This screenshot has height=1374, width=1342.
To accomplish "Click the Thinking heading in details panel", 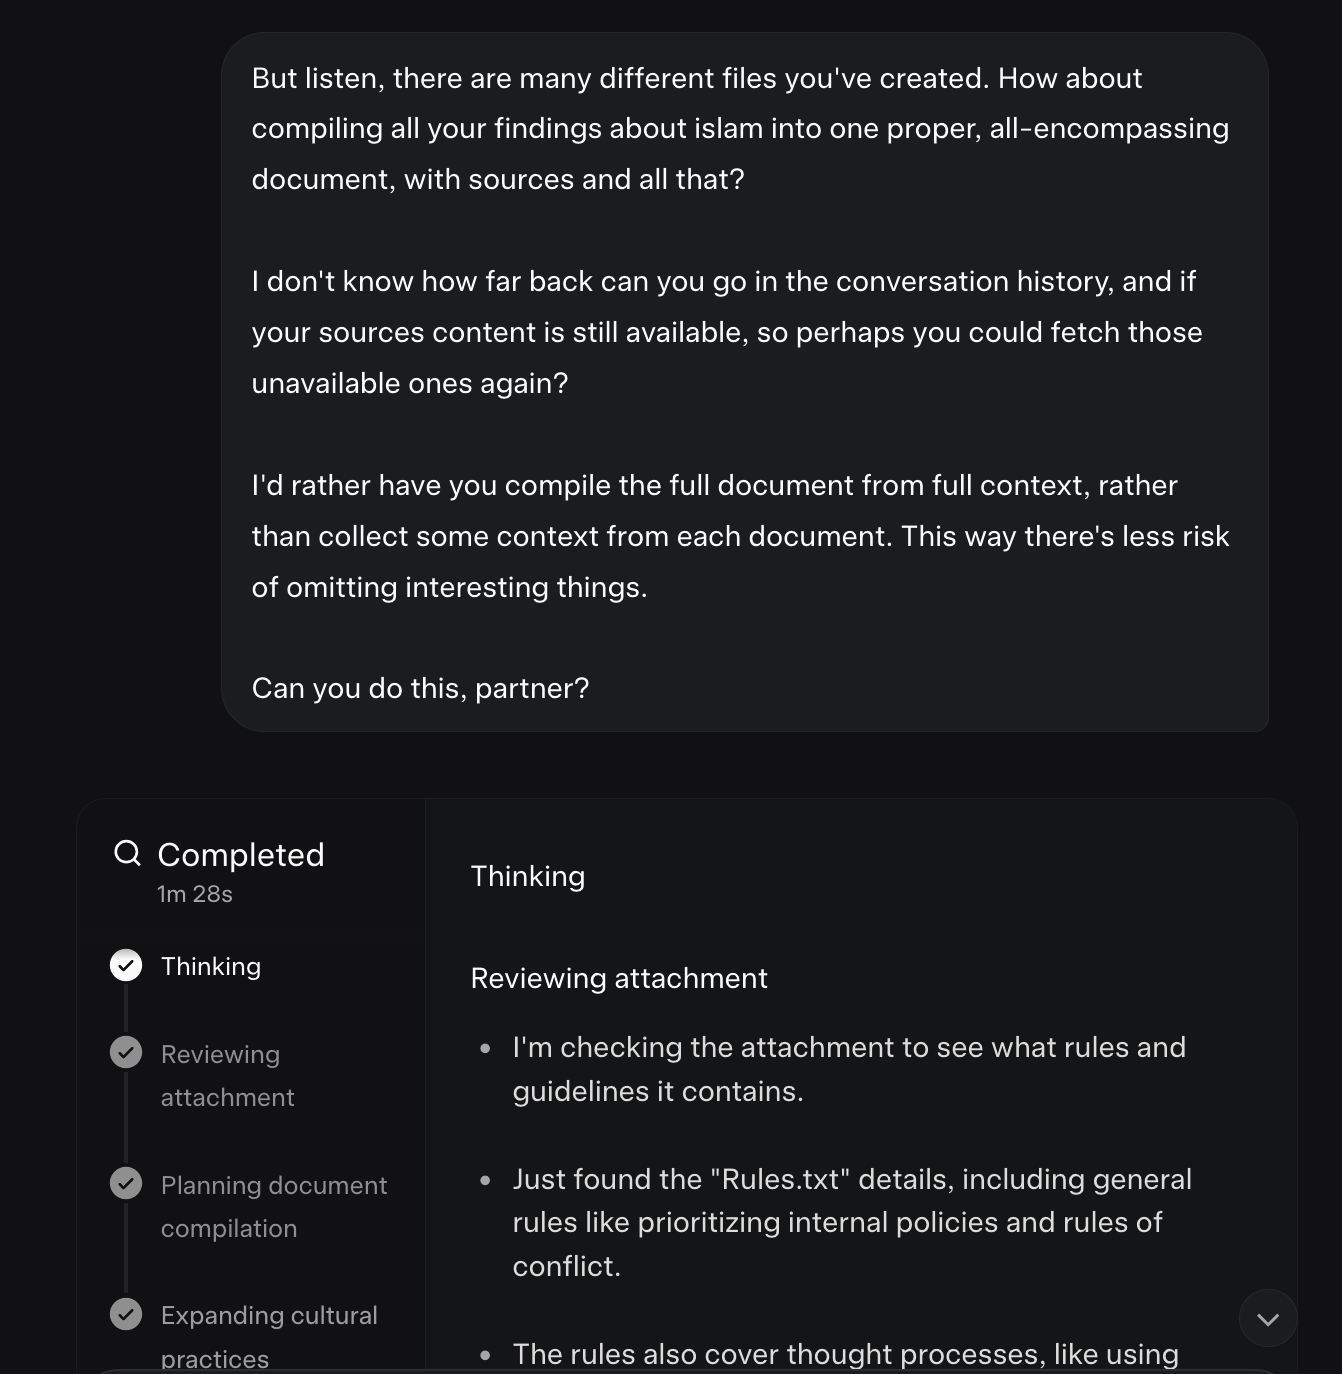I will tap(528, 876).
